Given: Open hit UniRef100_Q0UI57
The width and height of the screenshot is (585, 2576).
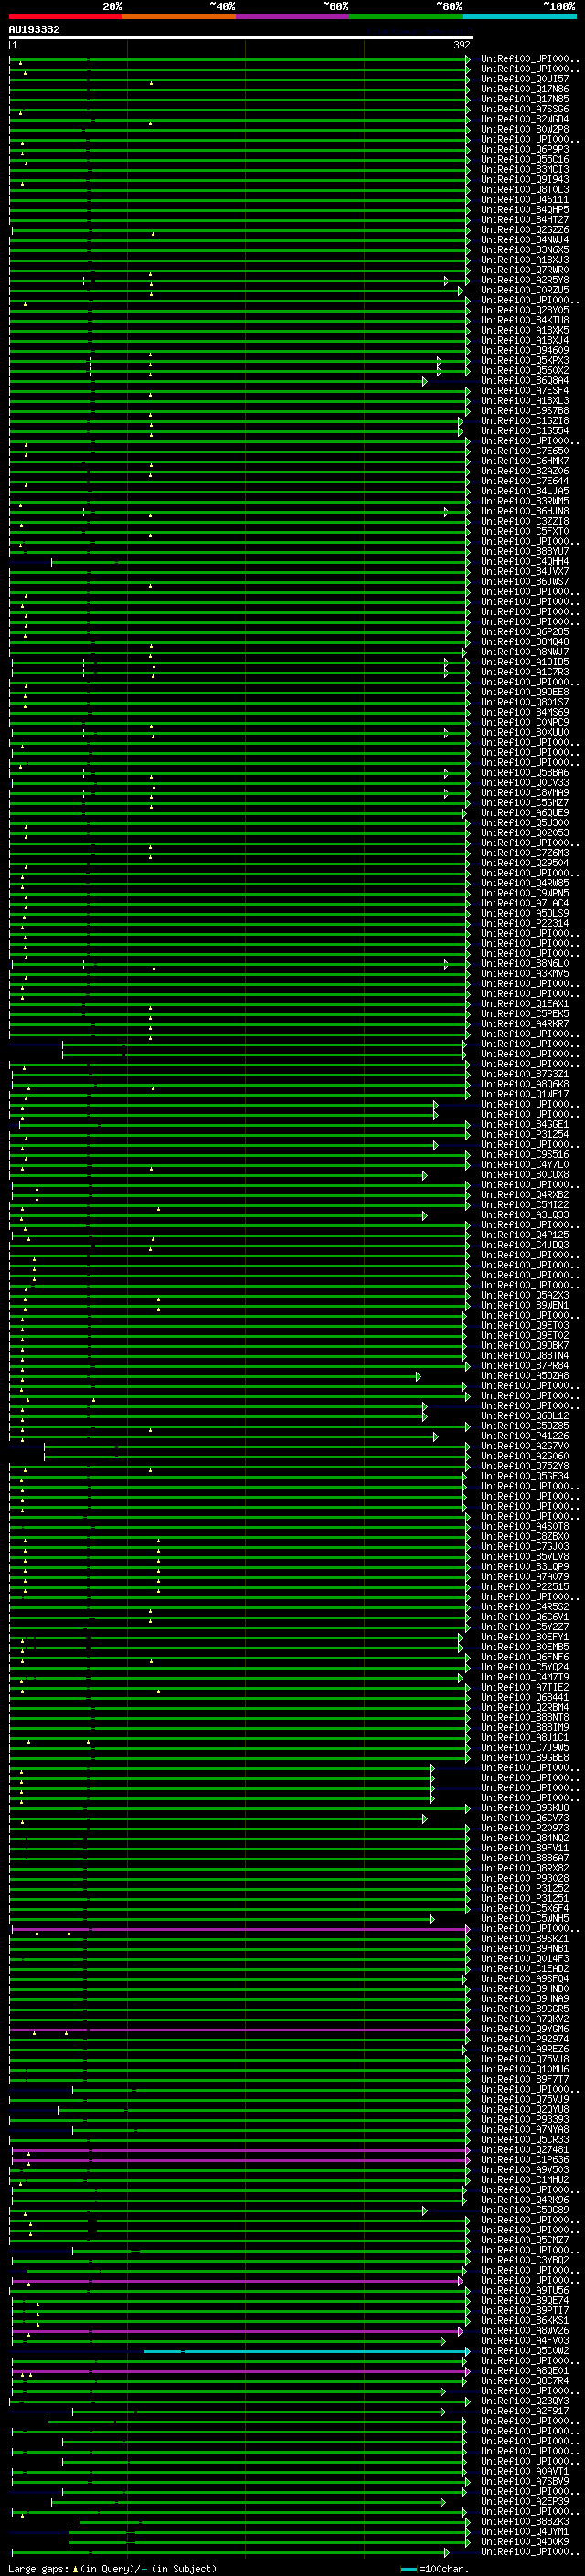Looking at the screenshot, I should (x=525, y=79).
